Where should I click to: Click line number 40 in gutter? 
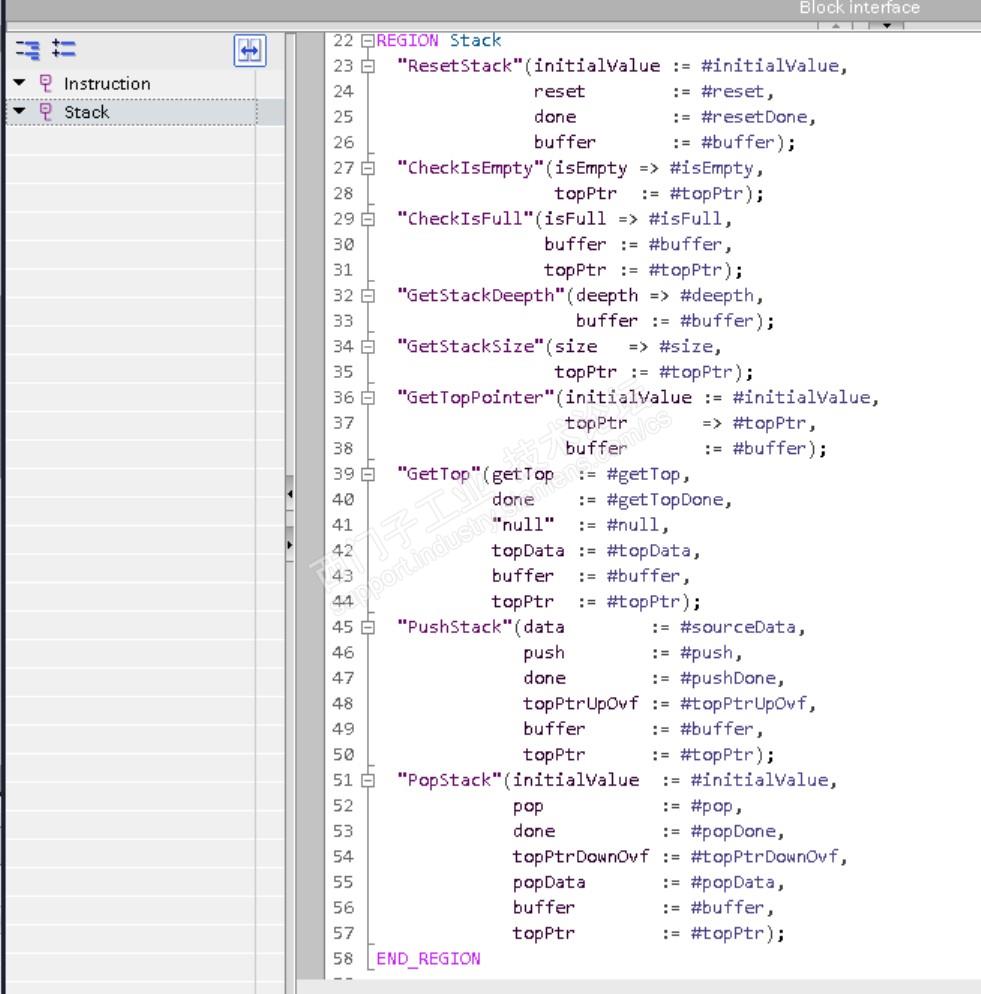click(x=342, y=500)
